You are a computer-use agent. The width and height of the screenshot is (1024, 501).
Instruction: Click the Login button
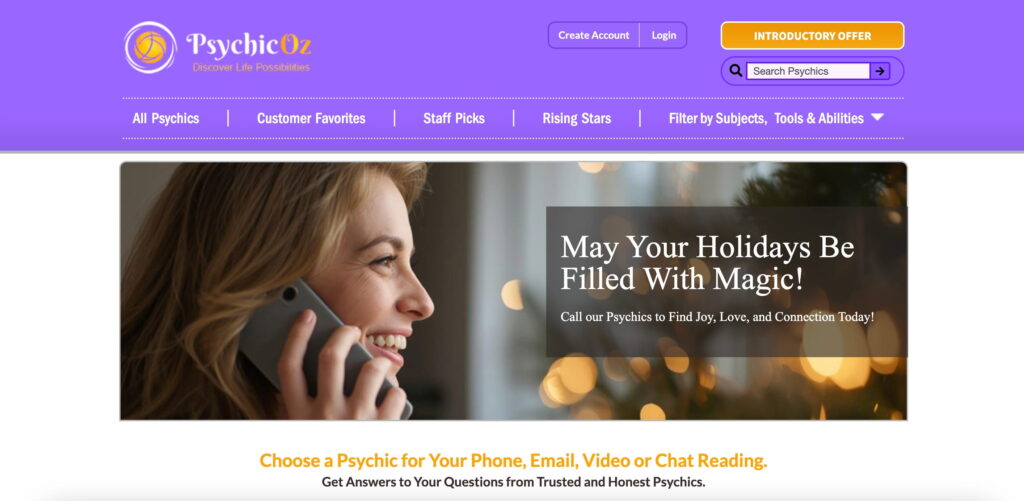664,35
